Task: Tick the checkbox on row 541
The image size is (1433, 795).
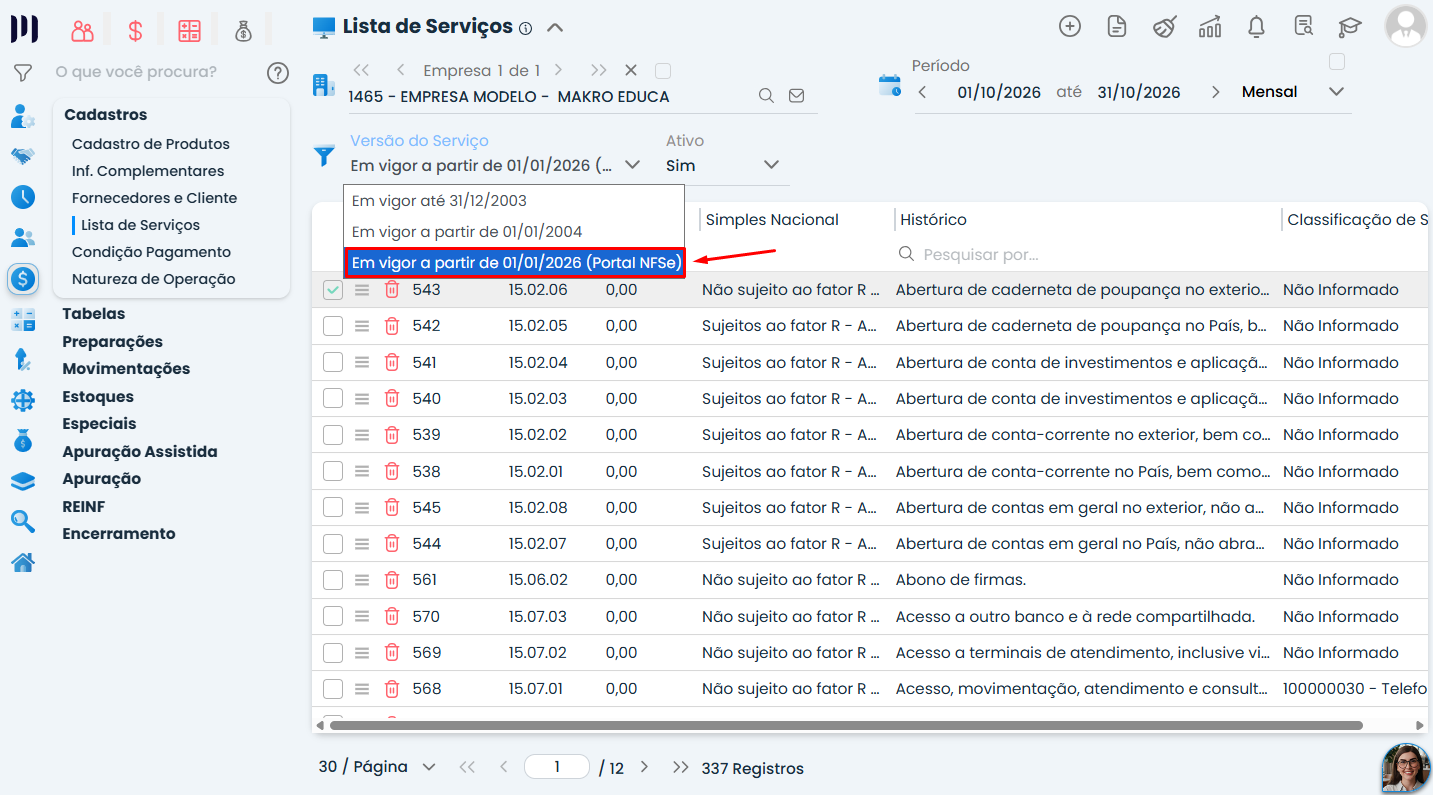Action: point(333,362)
